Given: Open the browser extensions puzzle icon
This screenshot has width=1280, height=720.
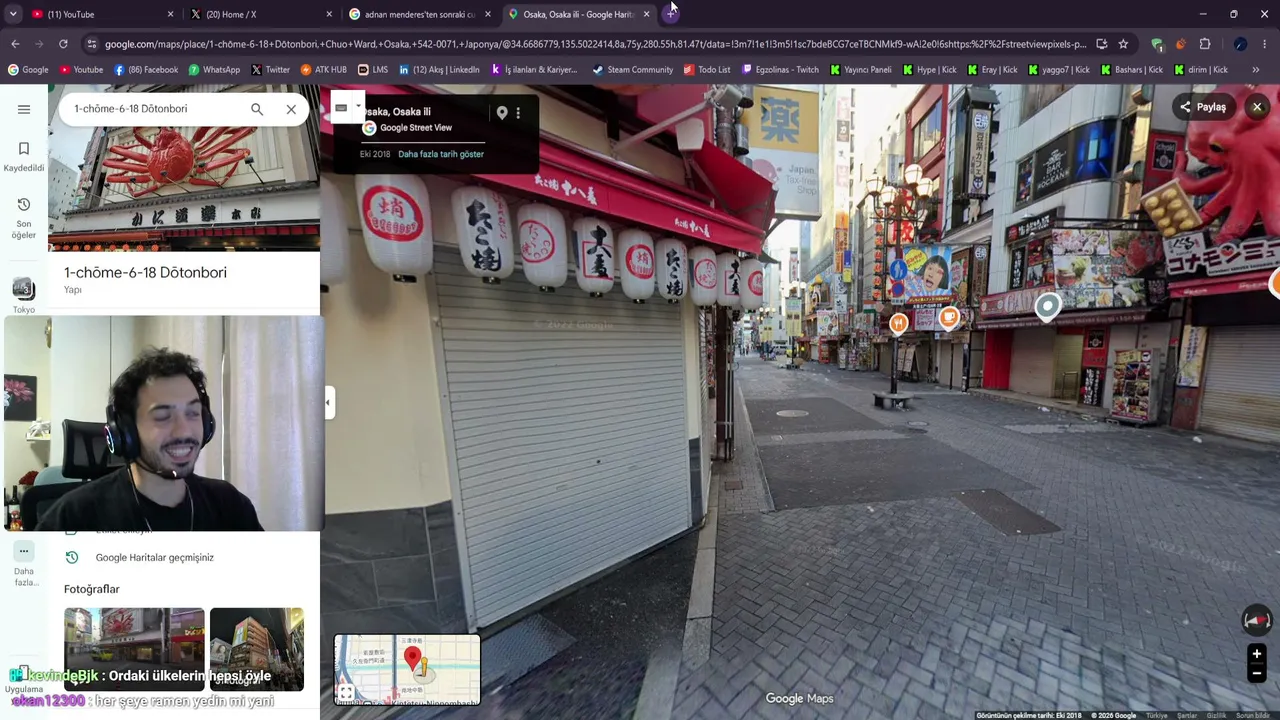Looking at the screenshot, I should pos(1205,44).
